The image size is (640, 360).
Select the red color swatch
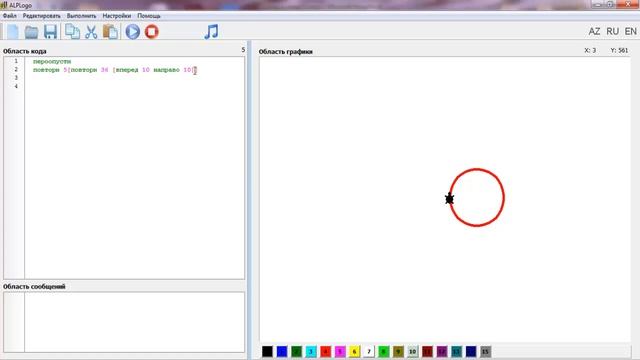326,351
